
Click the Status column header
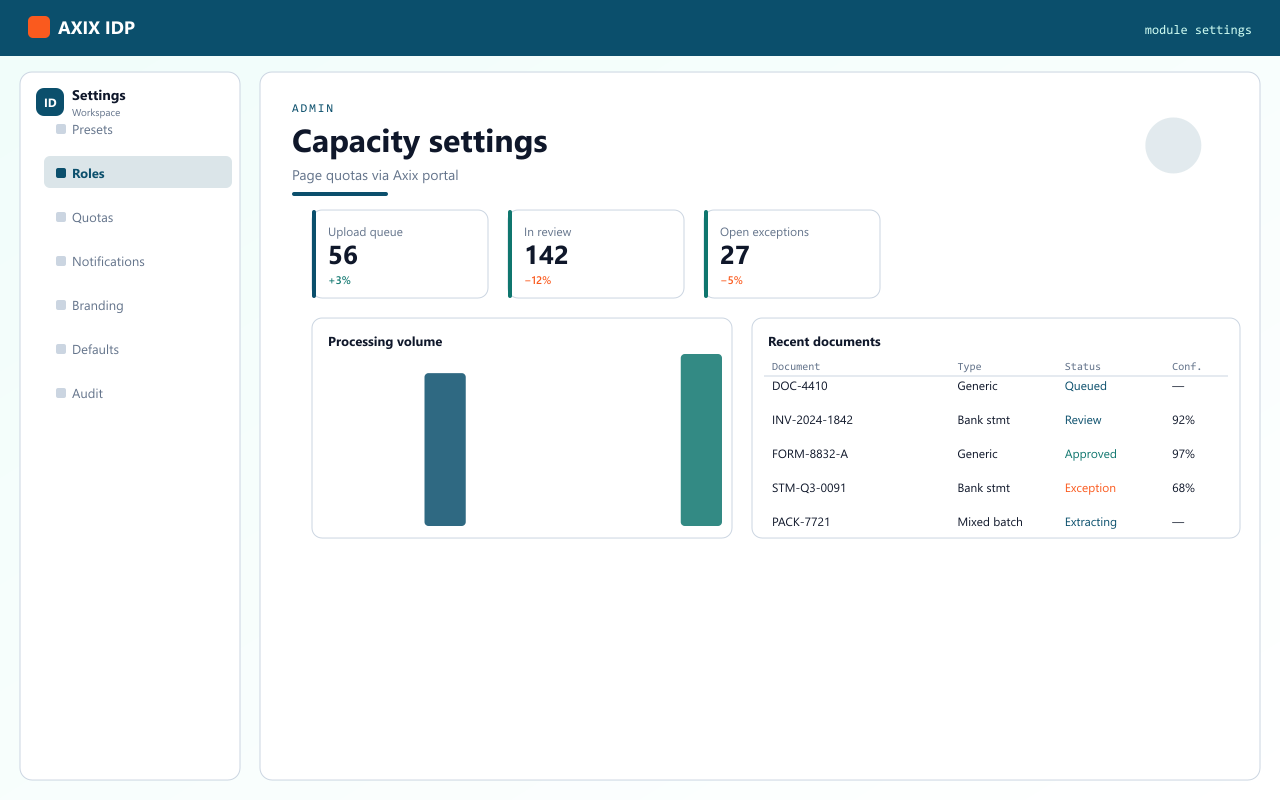click(1083, 367)
